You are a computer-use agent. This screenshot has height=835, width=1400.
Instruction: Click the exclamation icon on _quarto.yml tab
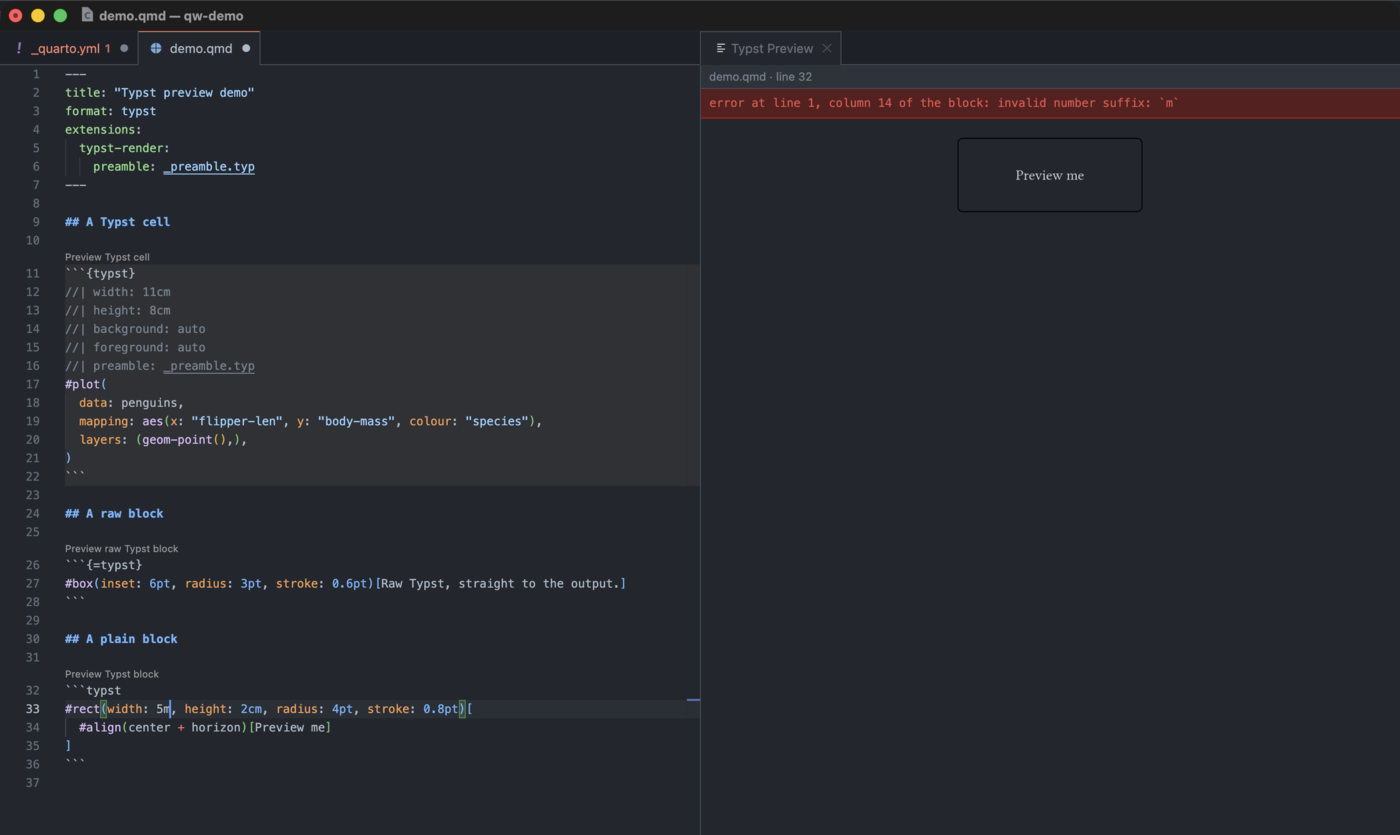click(18, 48)
